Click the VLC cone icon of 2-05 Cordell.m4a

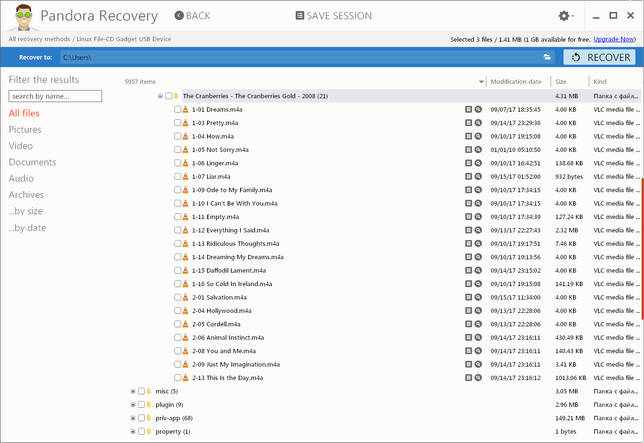pyautogui.click(x=185, y=324)
